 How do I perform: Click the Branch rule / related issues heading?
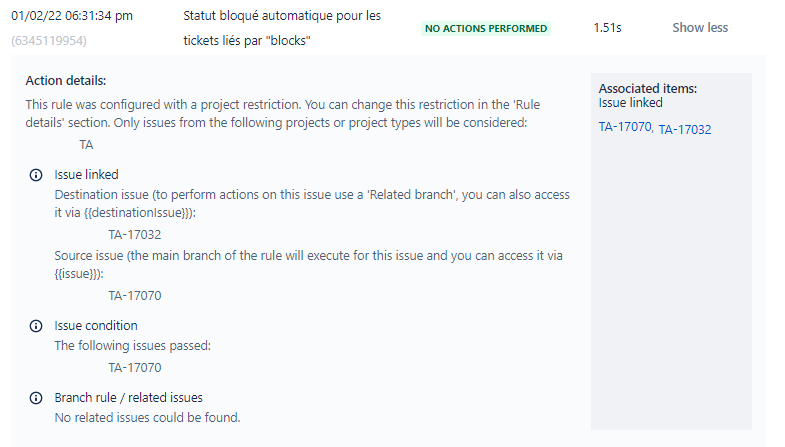[129, 398]
